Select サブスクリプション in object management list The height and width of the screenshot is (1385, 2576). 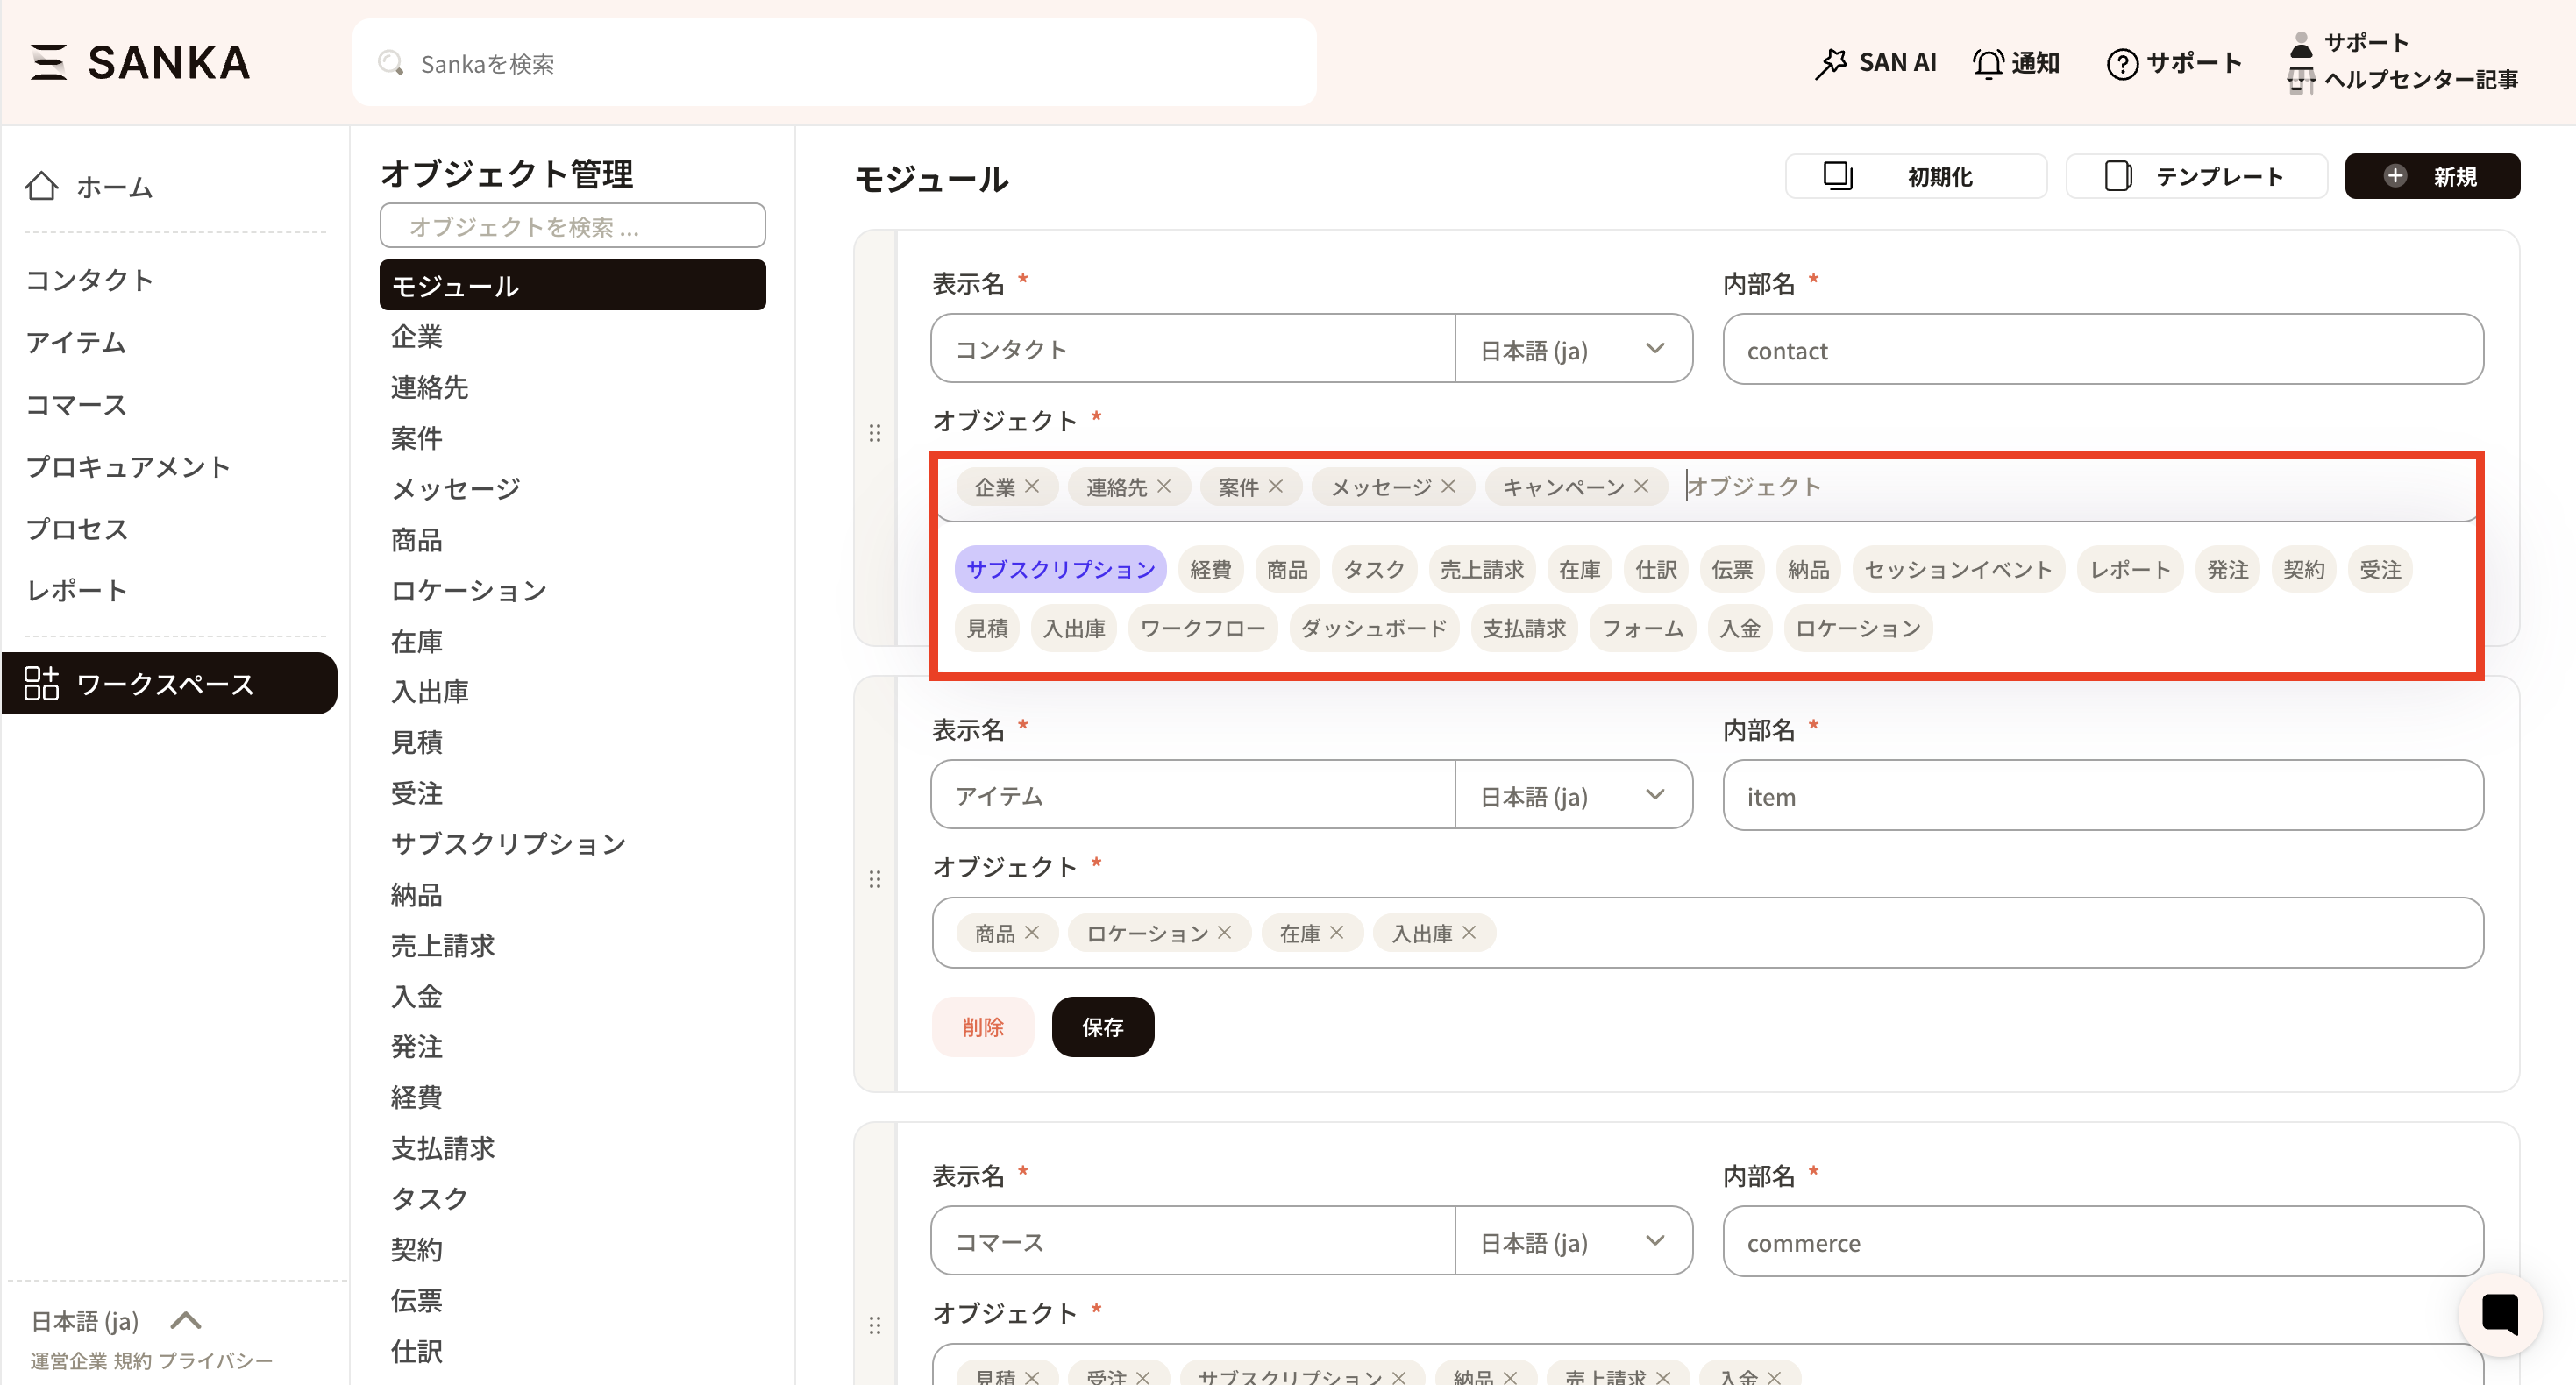coord(508,843)
